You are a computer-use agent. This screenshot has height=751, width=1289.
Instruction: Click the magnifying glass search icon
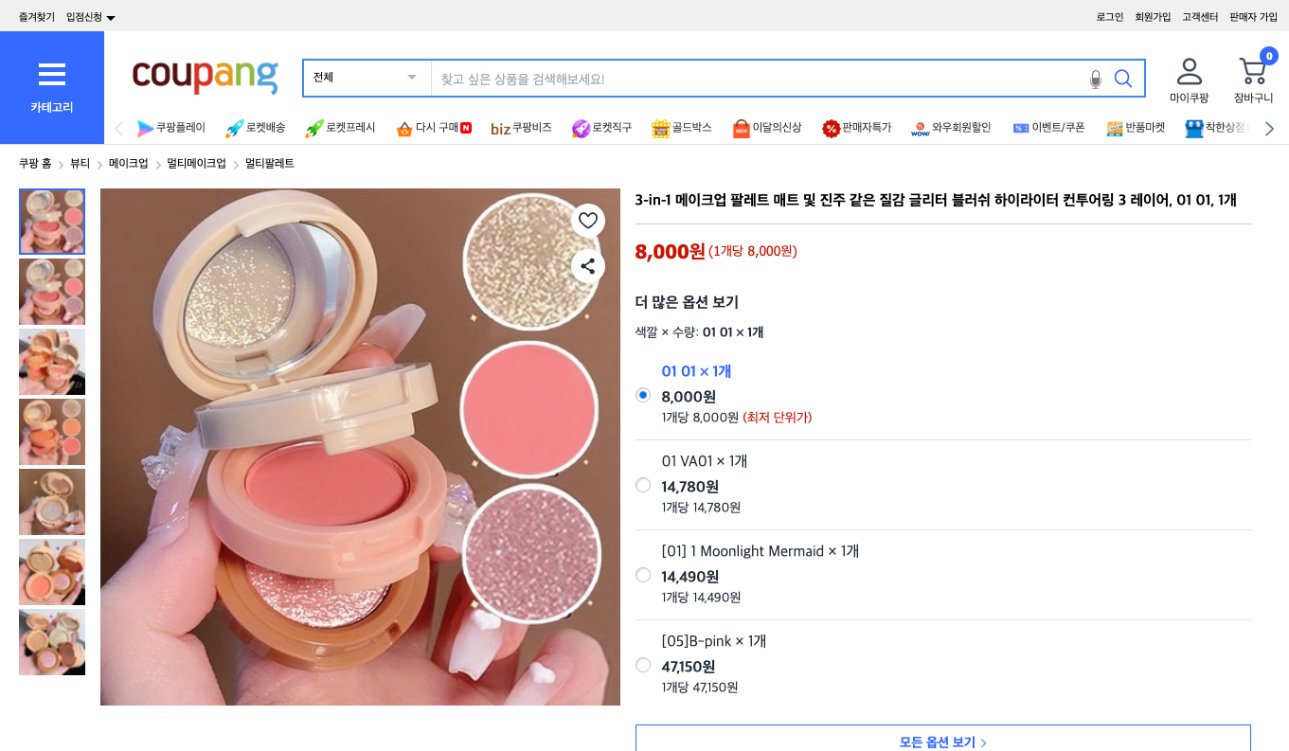pos(1125,78)
